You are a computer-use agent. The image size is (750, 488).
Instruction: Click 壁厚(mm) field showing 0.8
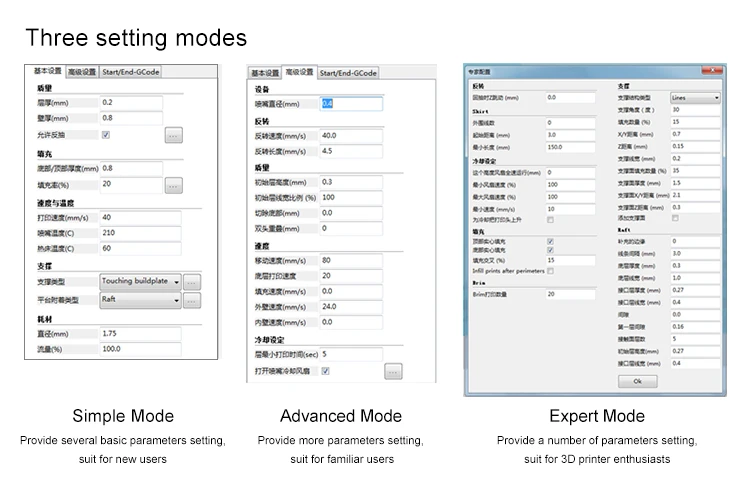(x=131, y=118)
